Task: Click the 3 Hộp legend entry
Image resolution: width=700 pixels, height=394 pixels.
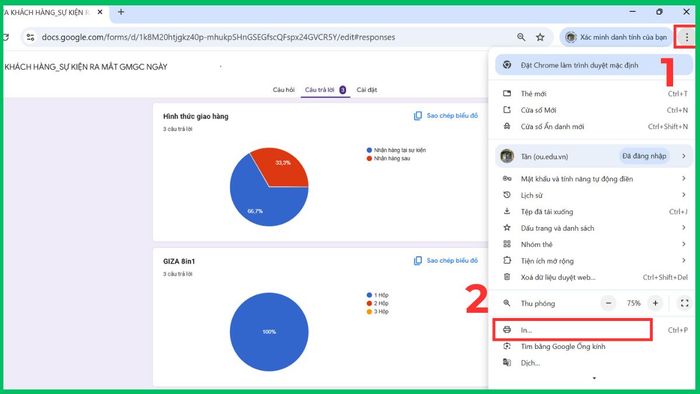Action: point(377,311)
